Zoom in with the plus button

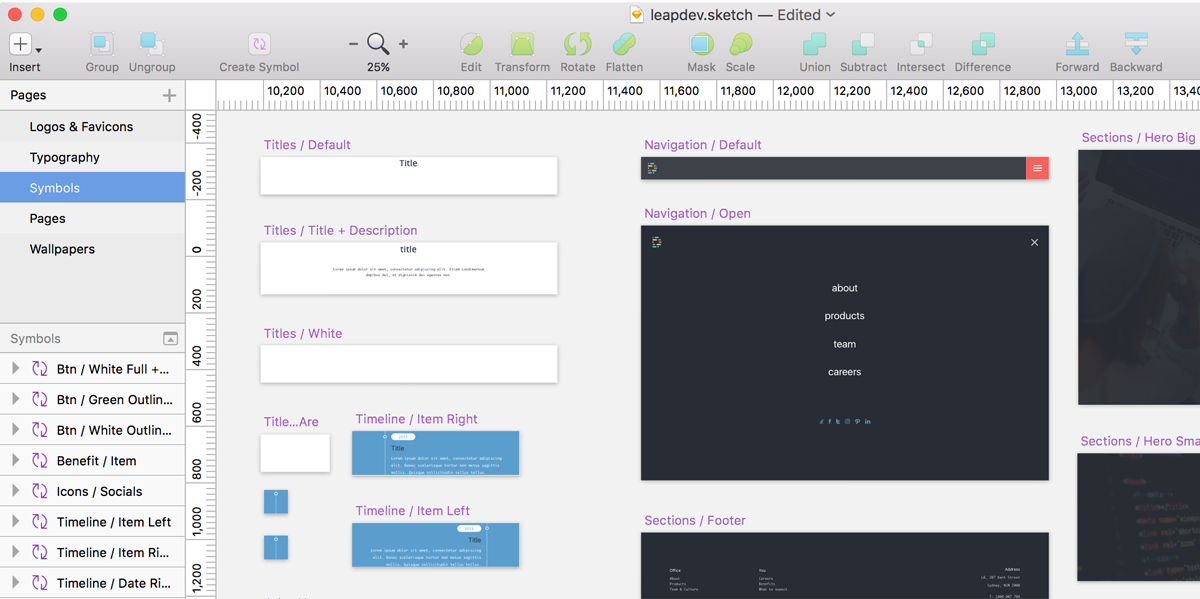(x=404, y=44)
